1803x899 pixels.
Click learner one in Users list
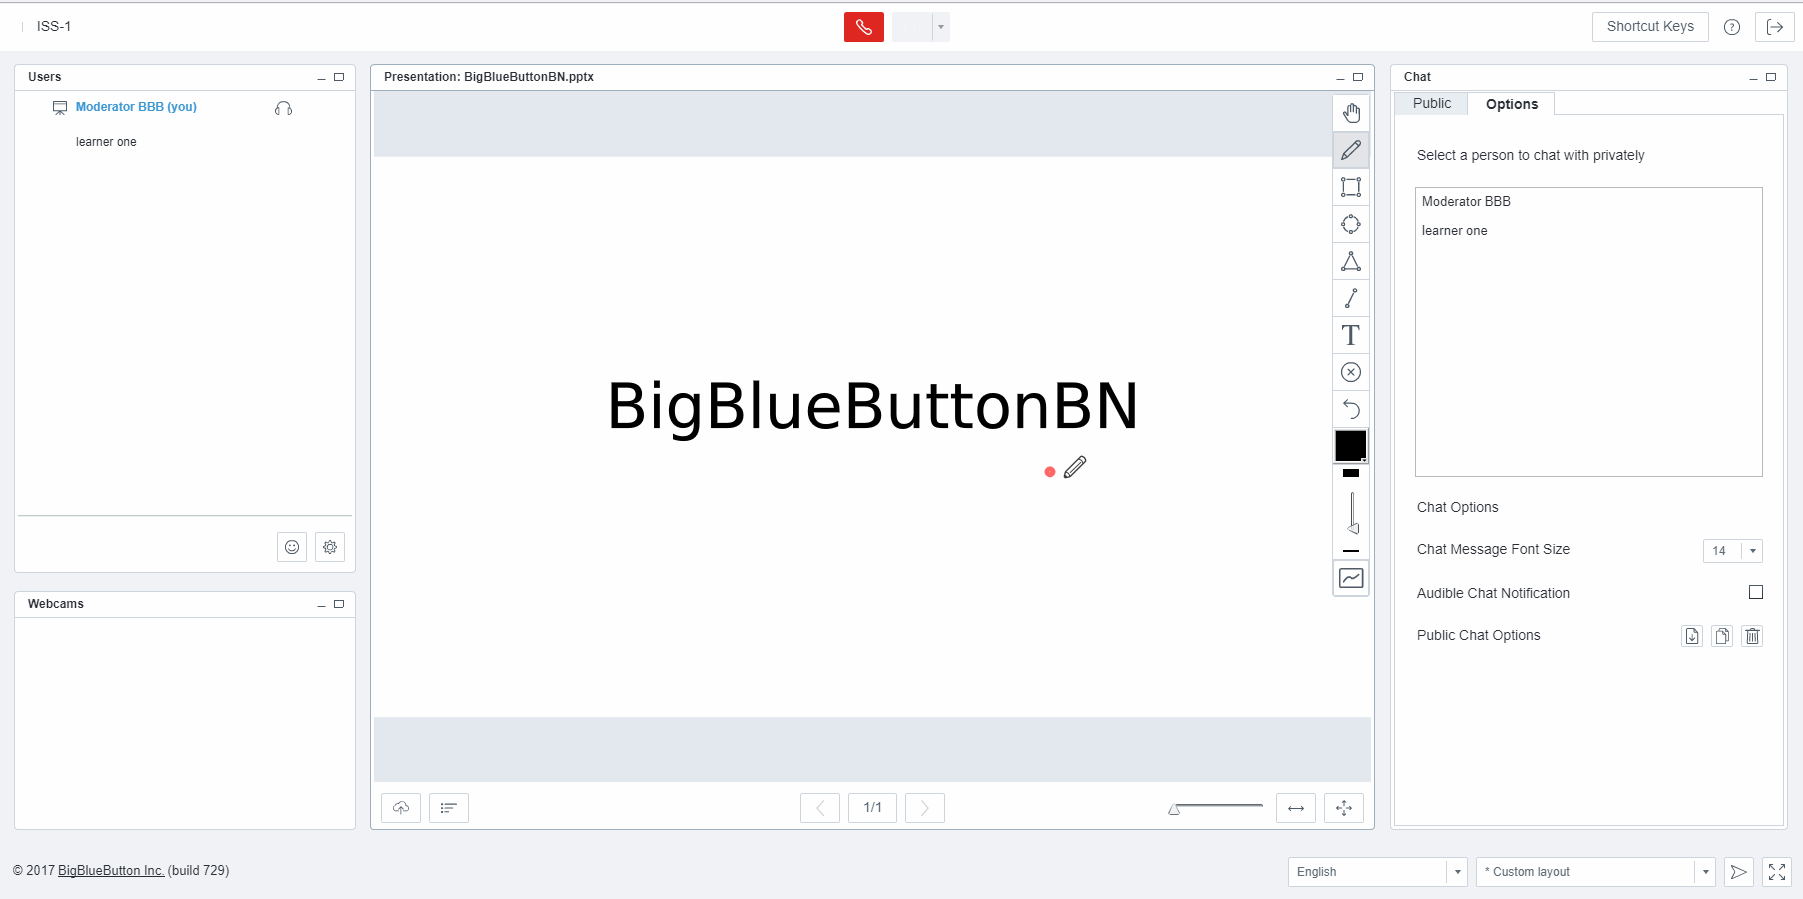point(106,142)
